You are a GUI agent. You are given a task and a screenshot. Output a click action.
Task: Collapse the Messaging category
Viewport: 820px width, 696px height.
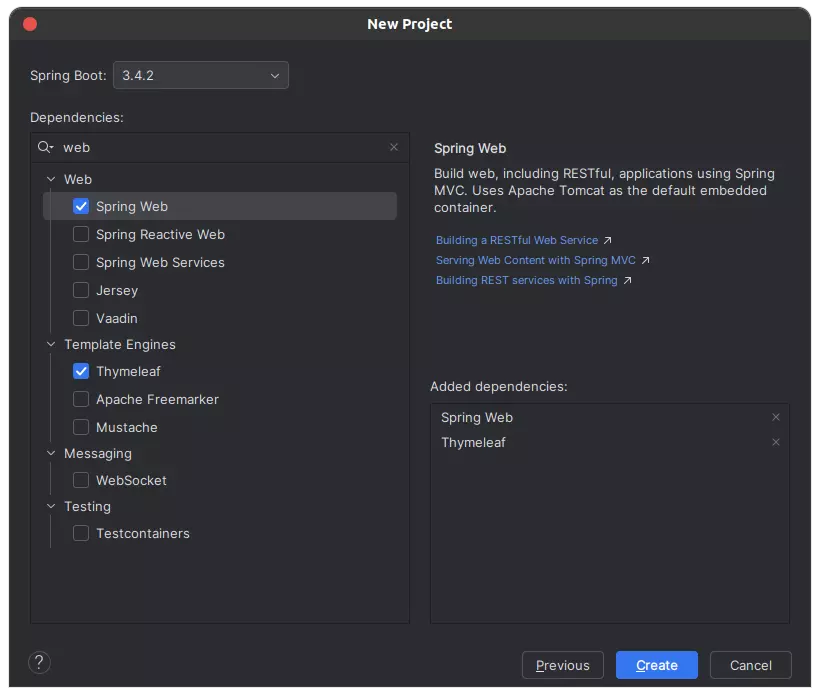point(51,453)
